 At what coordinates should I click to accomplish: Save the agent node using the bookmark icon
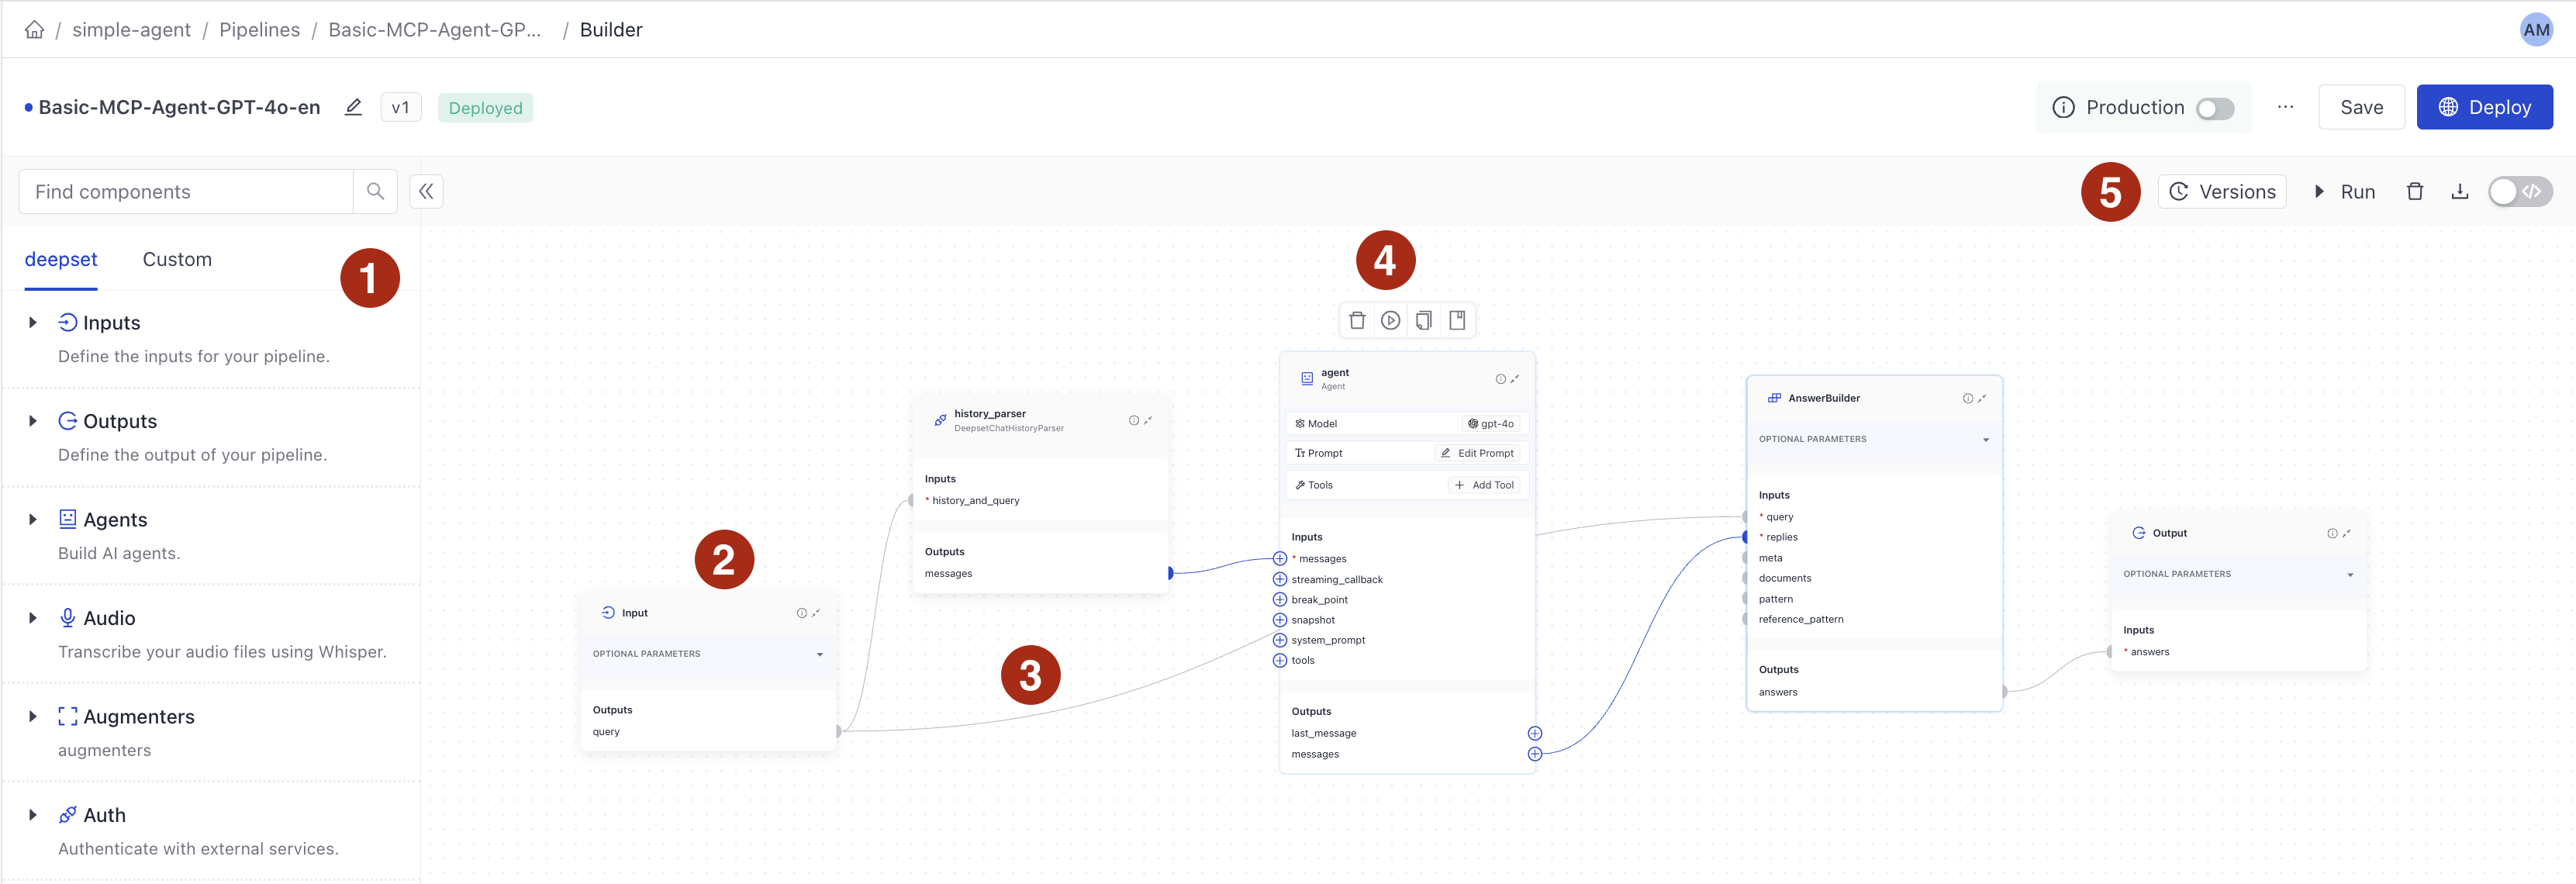1458,320
